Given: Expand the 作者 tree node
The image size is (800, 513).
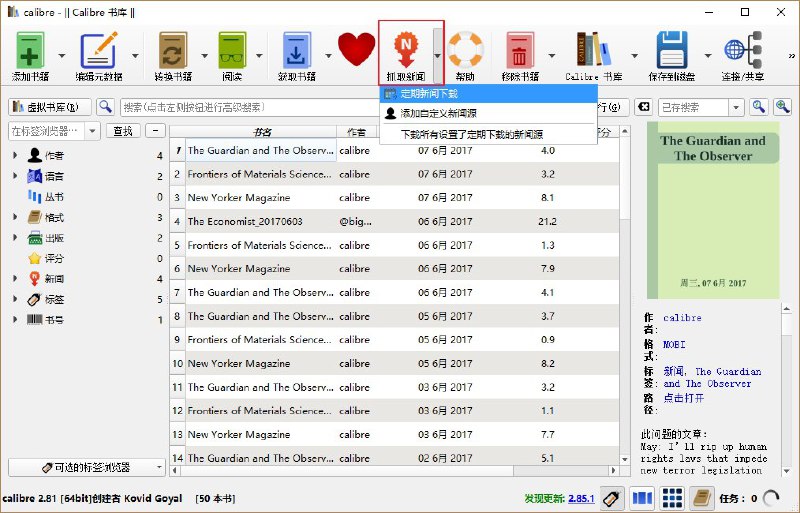Looking at the screenshot, I should 15,155.
